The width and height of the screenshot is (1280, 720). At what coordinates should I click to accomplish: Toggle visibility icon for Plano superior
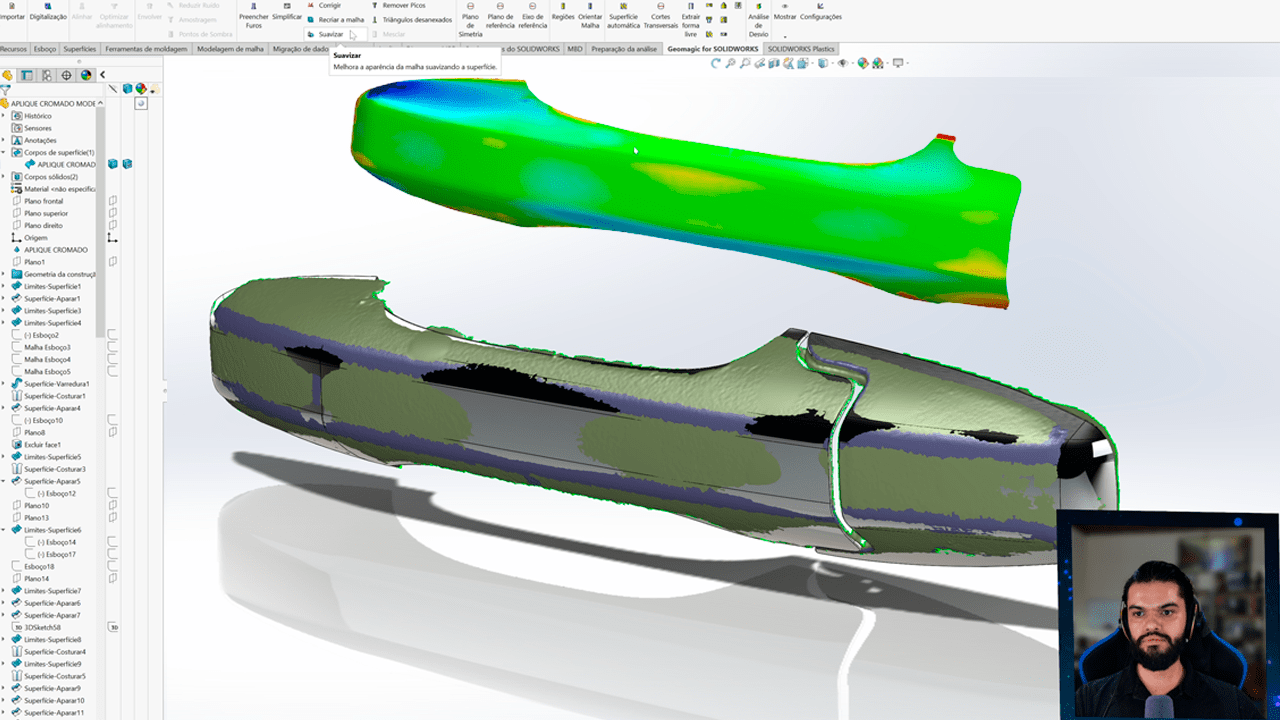coord(113,213)
